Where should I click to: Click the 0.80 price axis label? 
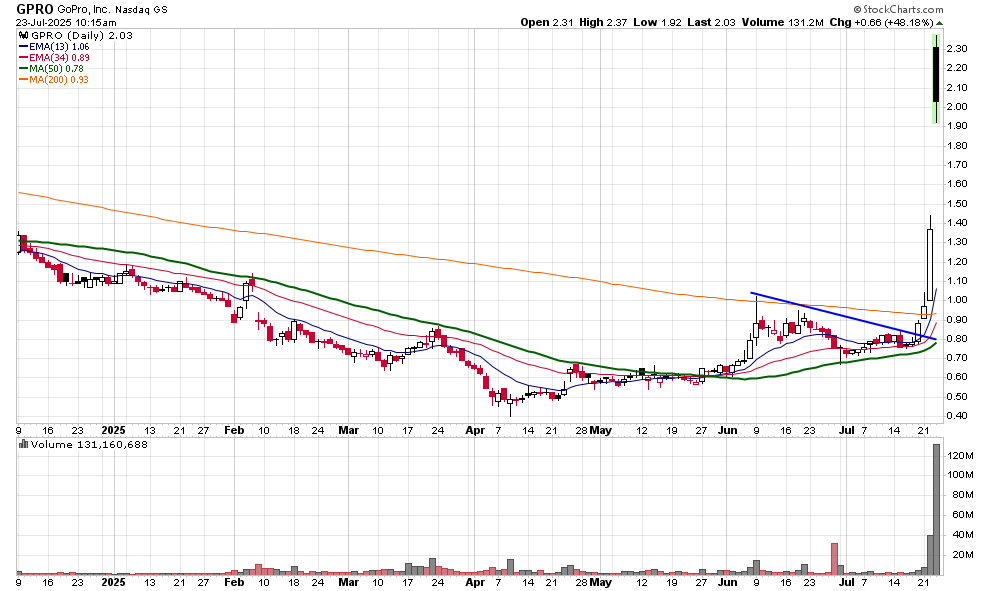point(957,338)
